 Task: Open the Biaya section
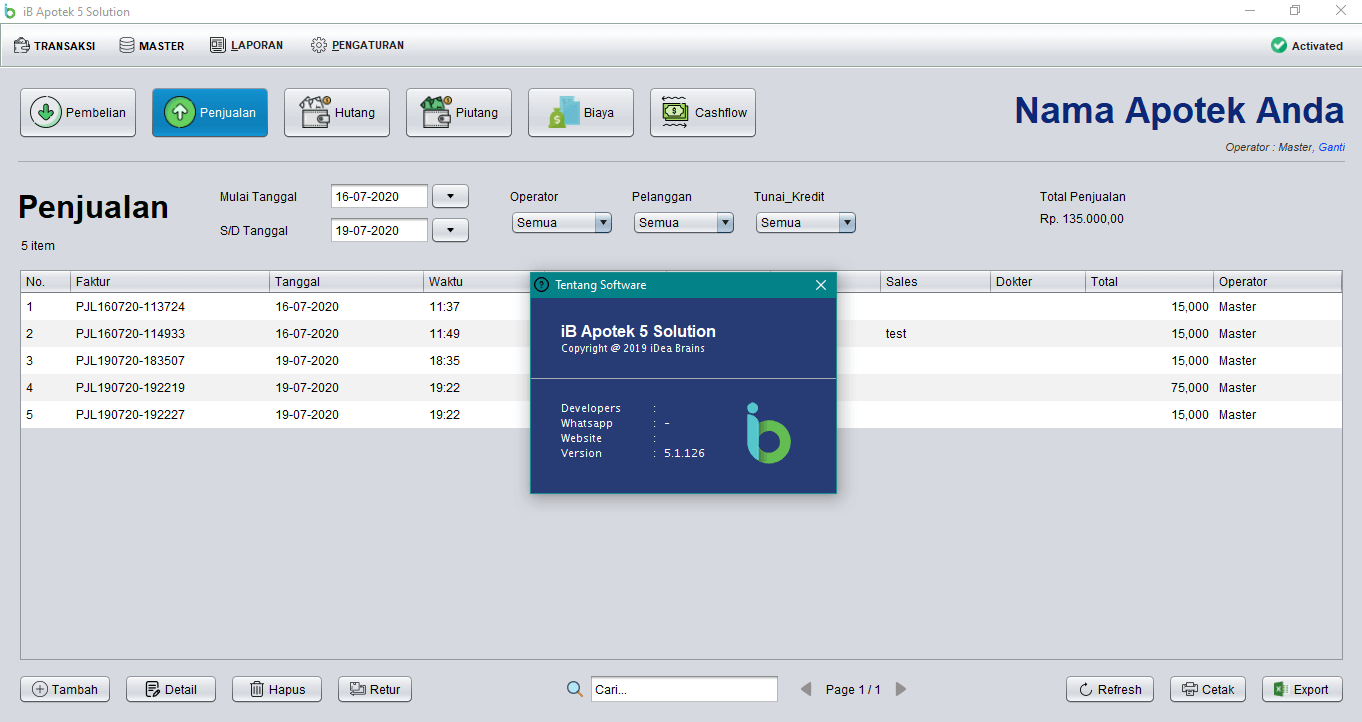(580, 112)
